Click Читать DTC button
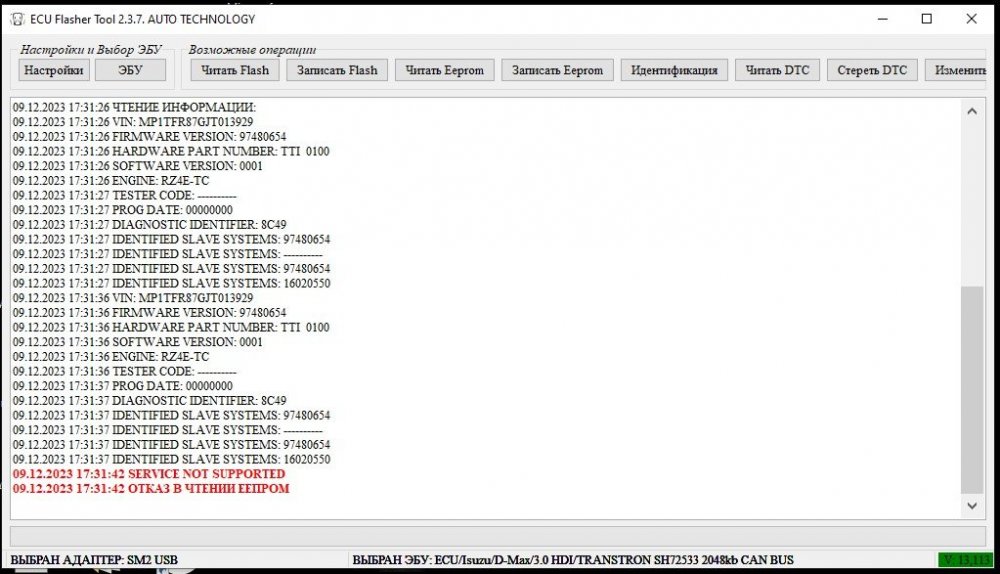Viewport: 1000px width, 574px height. click(777, 70)
